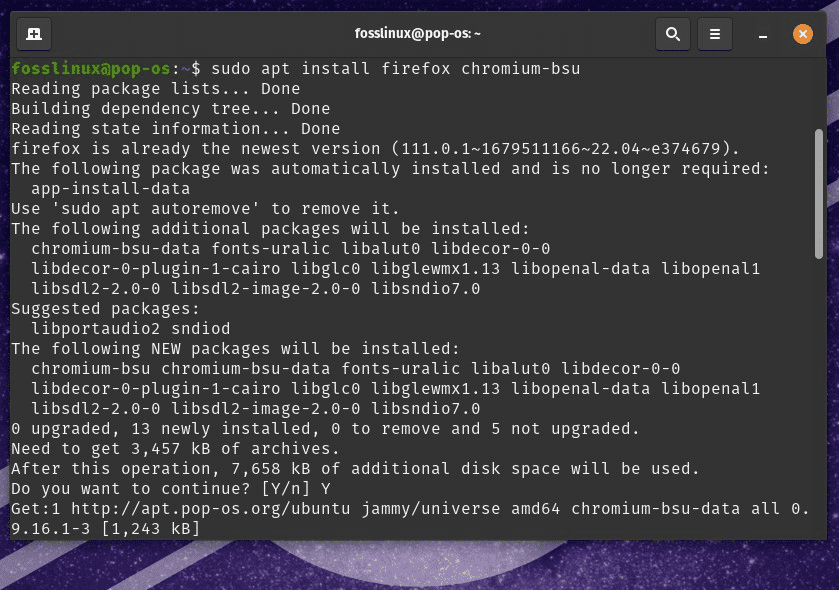Click the green fosslinux@pop-os prompt
The height and width of the screenshot is (590, 839).
click(x=90, y=68)
